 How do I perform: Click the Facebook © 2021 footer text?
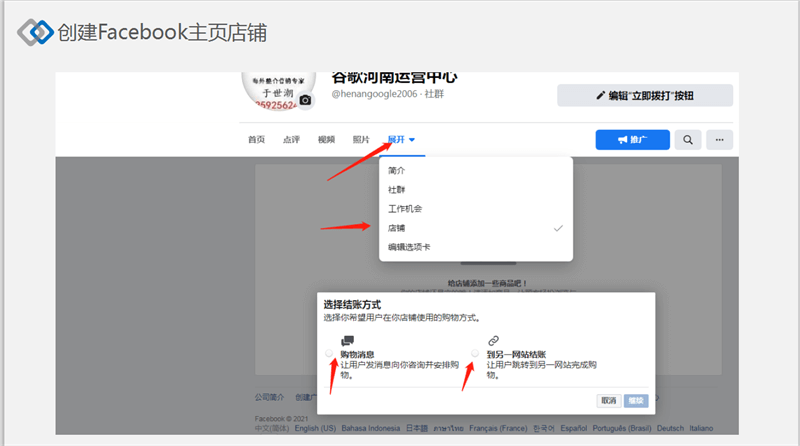281,418
